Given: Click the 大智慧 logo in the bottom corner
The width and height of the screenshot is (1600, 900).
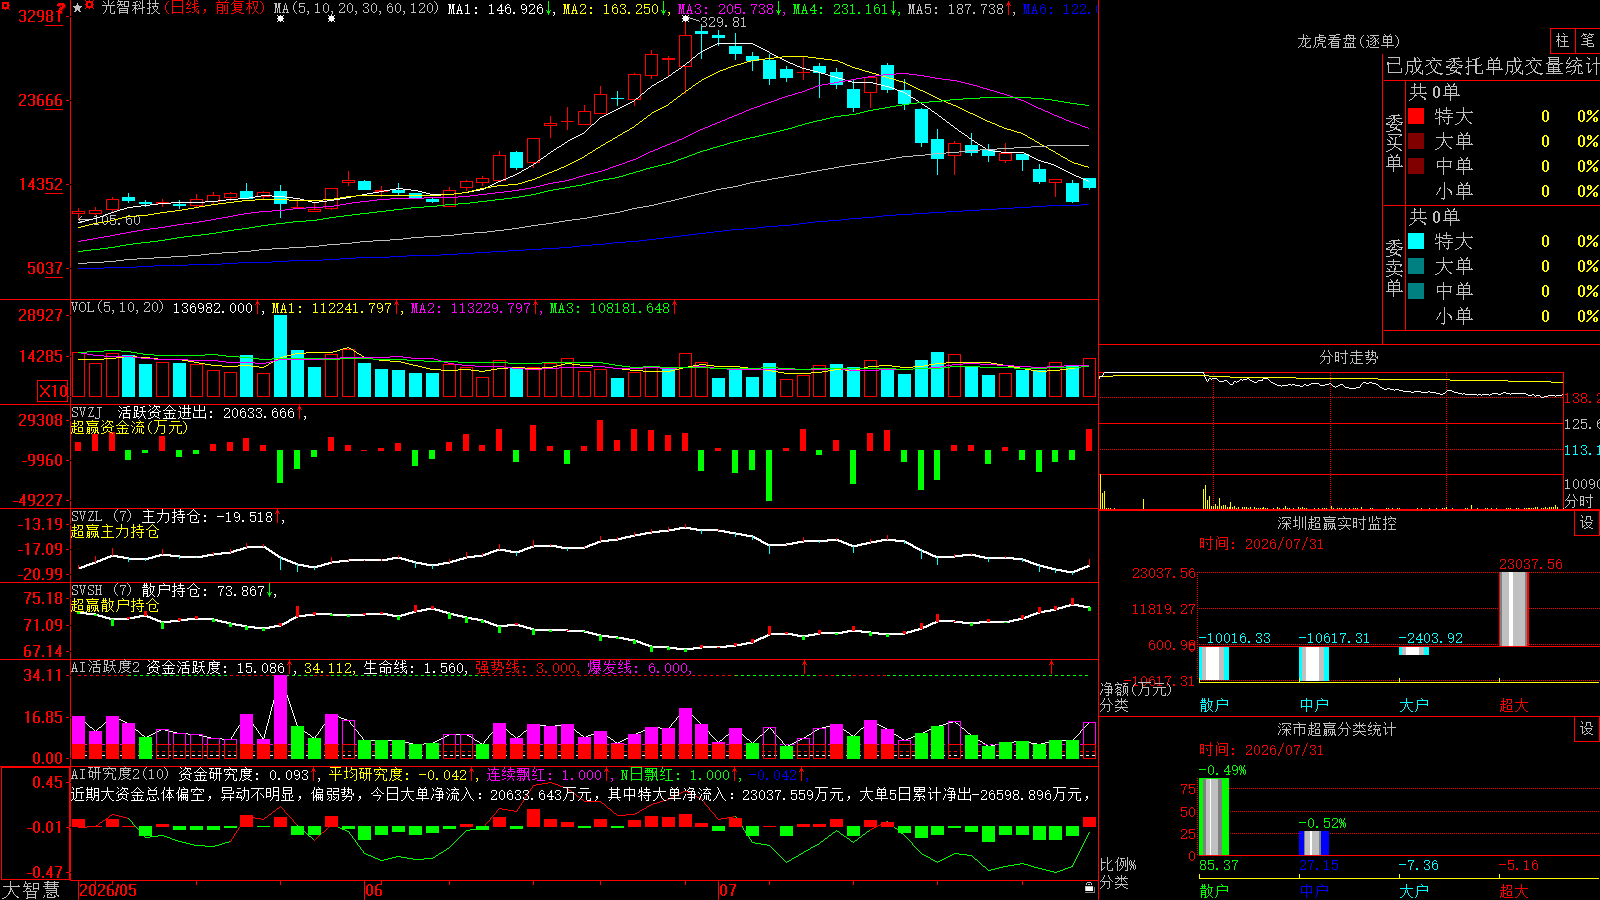Looking at the screenshot, I should tap(31, 890).
